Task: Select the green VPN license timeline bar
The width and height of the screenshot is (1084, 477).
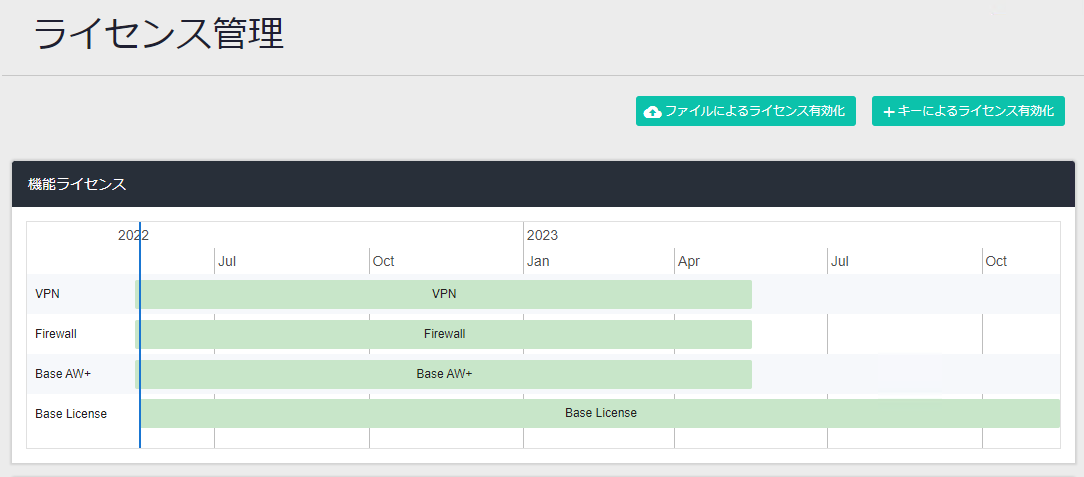Action: coord(443,294)
